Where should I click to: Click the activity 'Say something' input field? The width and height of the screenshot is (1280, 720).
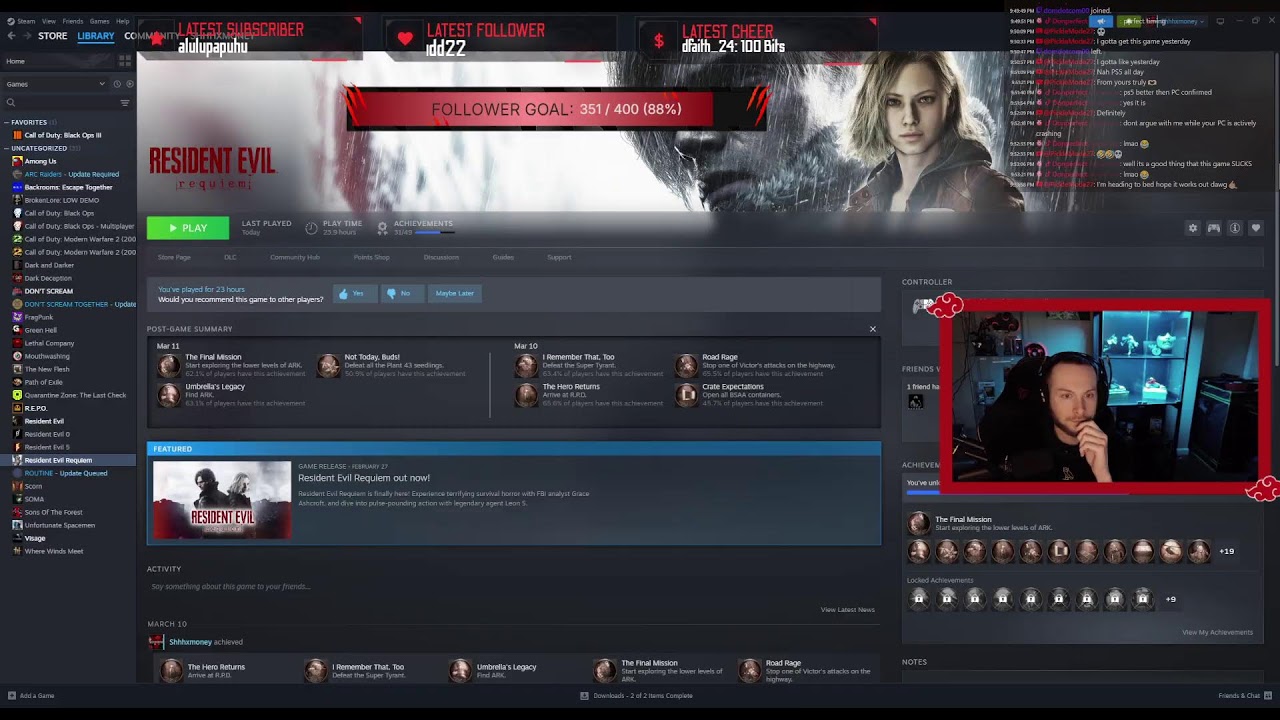pos(513,586)
